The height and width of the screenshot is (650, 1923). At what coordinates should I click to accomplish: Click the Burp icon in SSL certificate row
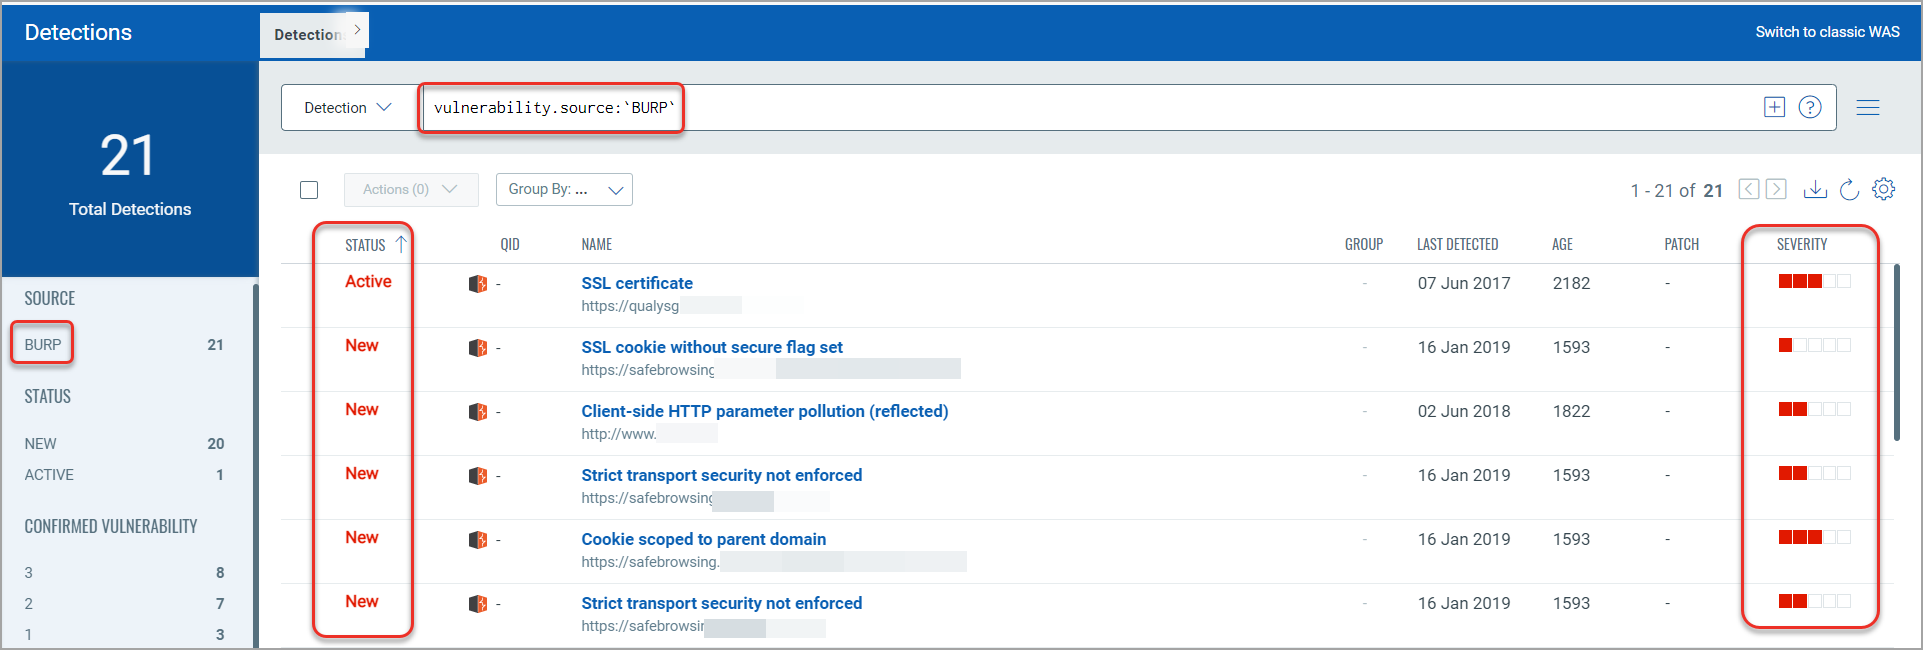click(x=478, y=284)
